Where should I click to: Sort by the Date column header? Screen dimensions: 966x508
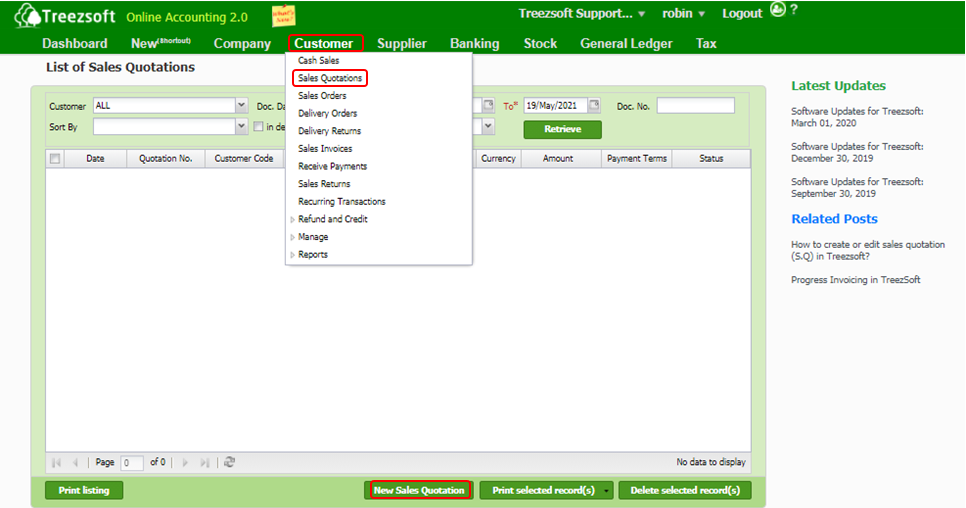[95, 159]
